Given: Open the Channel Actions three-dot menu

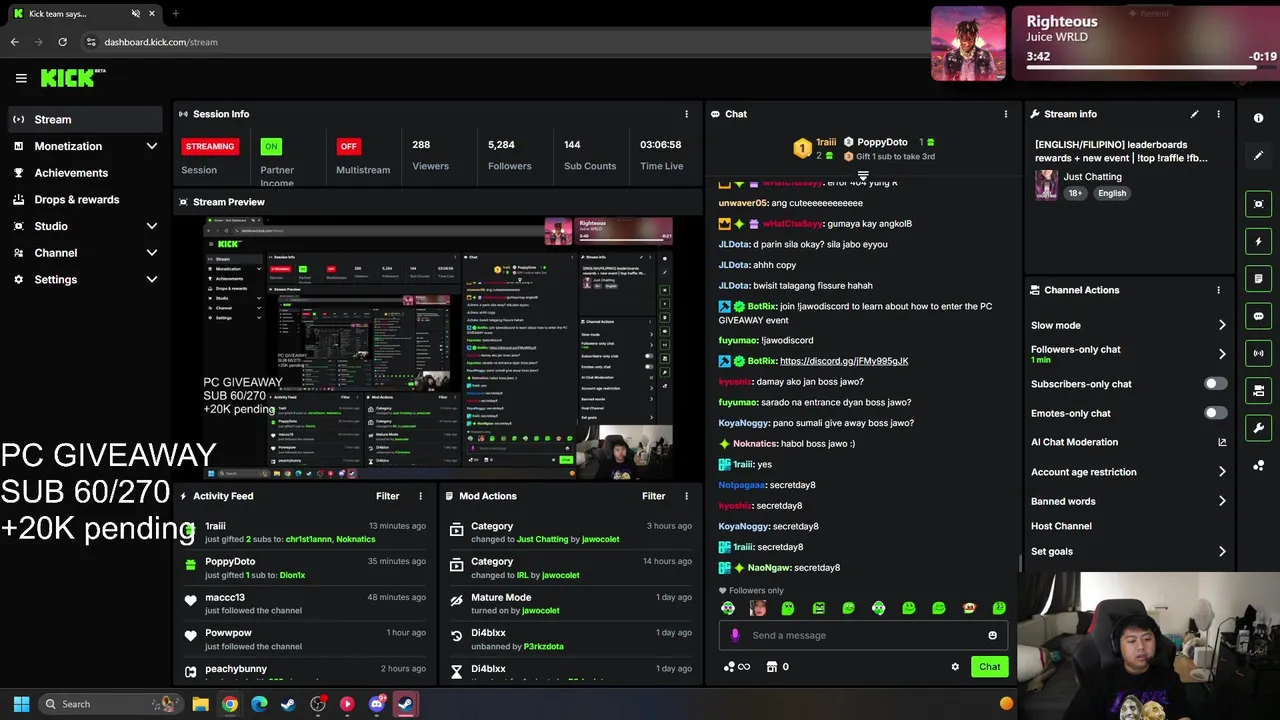Looking at the screenshot, I should coord(1218,290).
